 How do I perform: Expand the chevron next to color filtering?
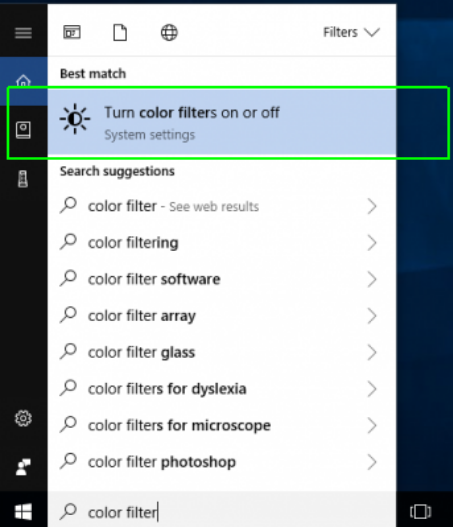[372, 243]
